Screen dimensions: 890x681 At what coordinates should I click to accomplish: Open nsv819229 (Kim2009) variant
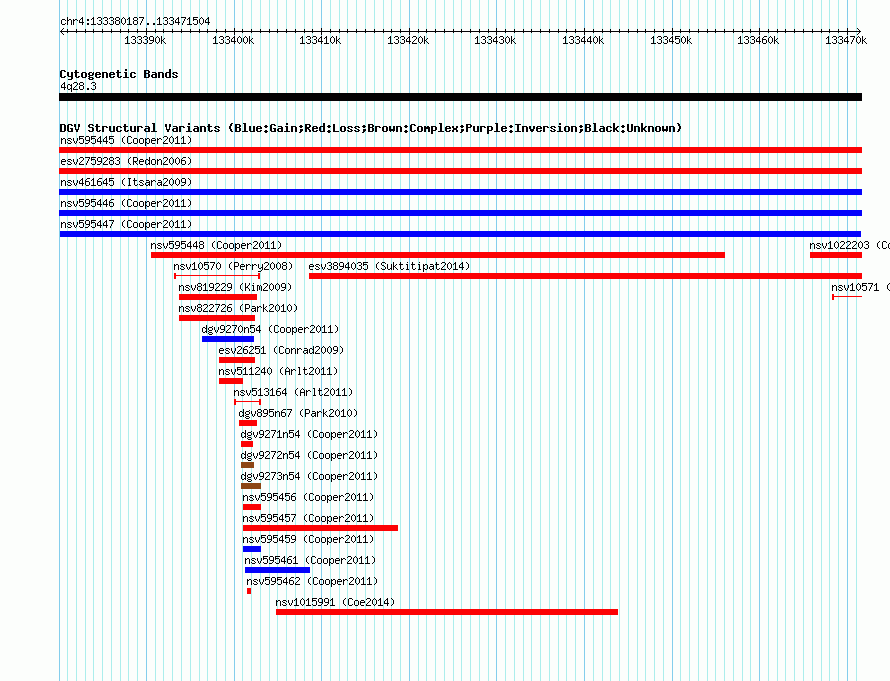[235, 287]
